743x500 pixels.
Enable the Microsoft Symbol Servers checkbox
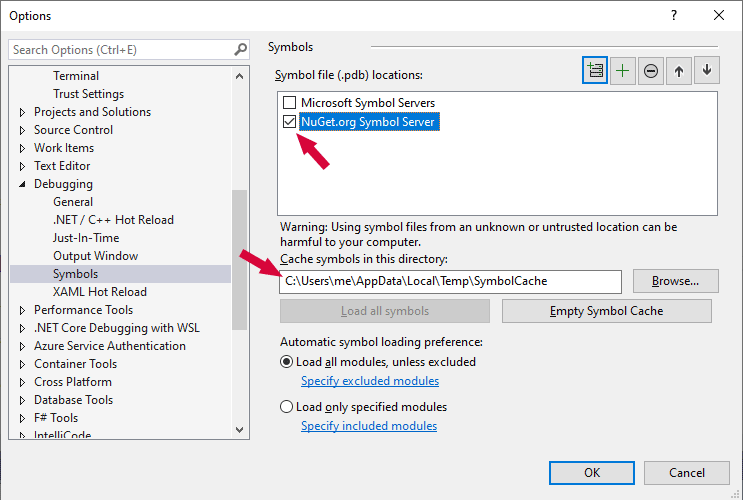point(290,103)
